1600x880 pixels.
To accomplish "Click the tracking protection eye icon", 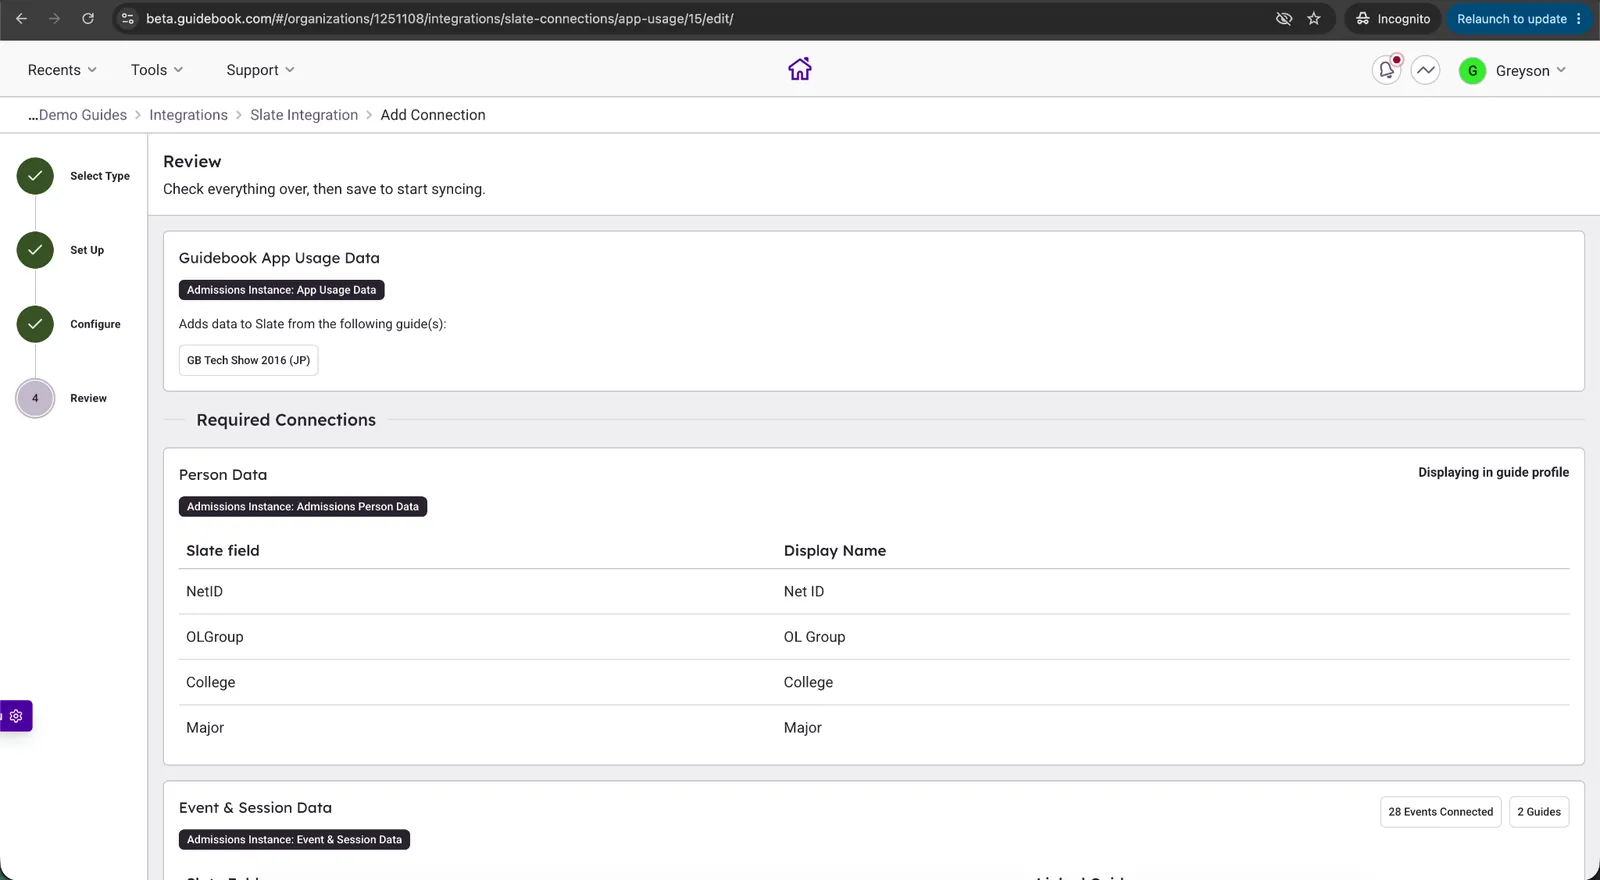I will pyautogui.click(x=1284, y=18).
